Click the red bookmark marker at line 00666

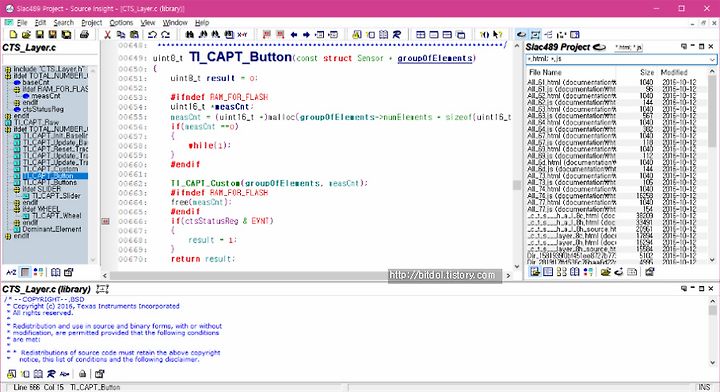click(x=106, y=221)
